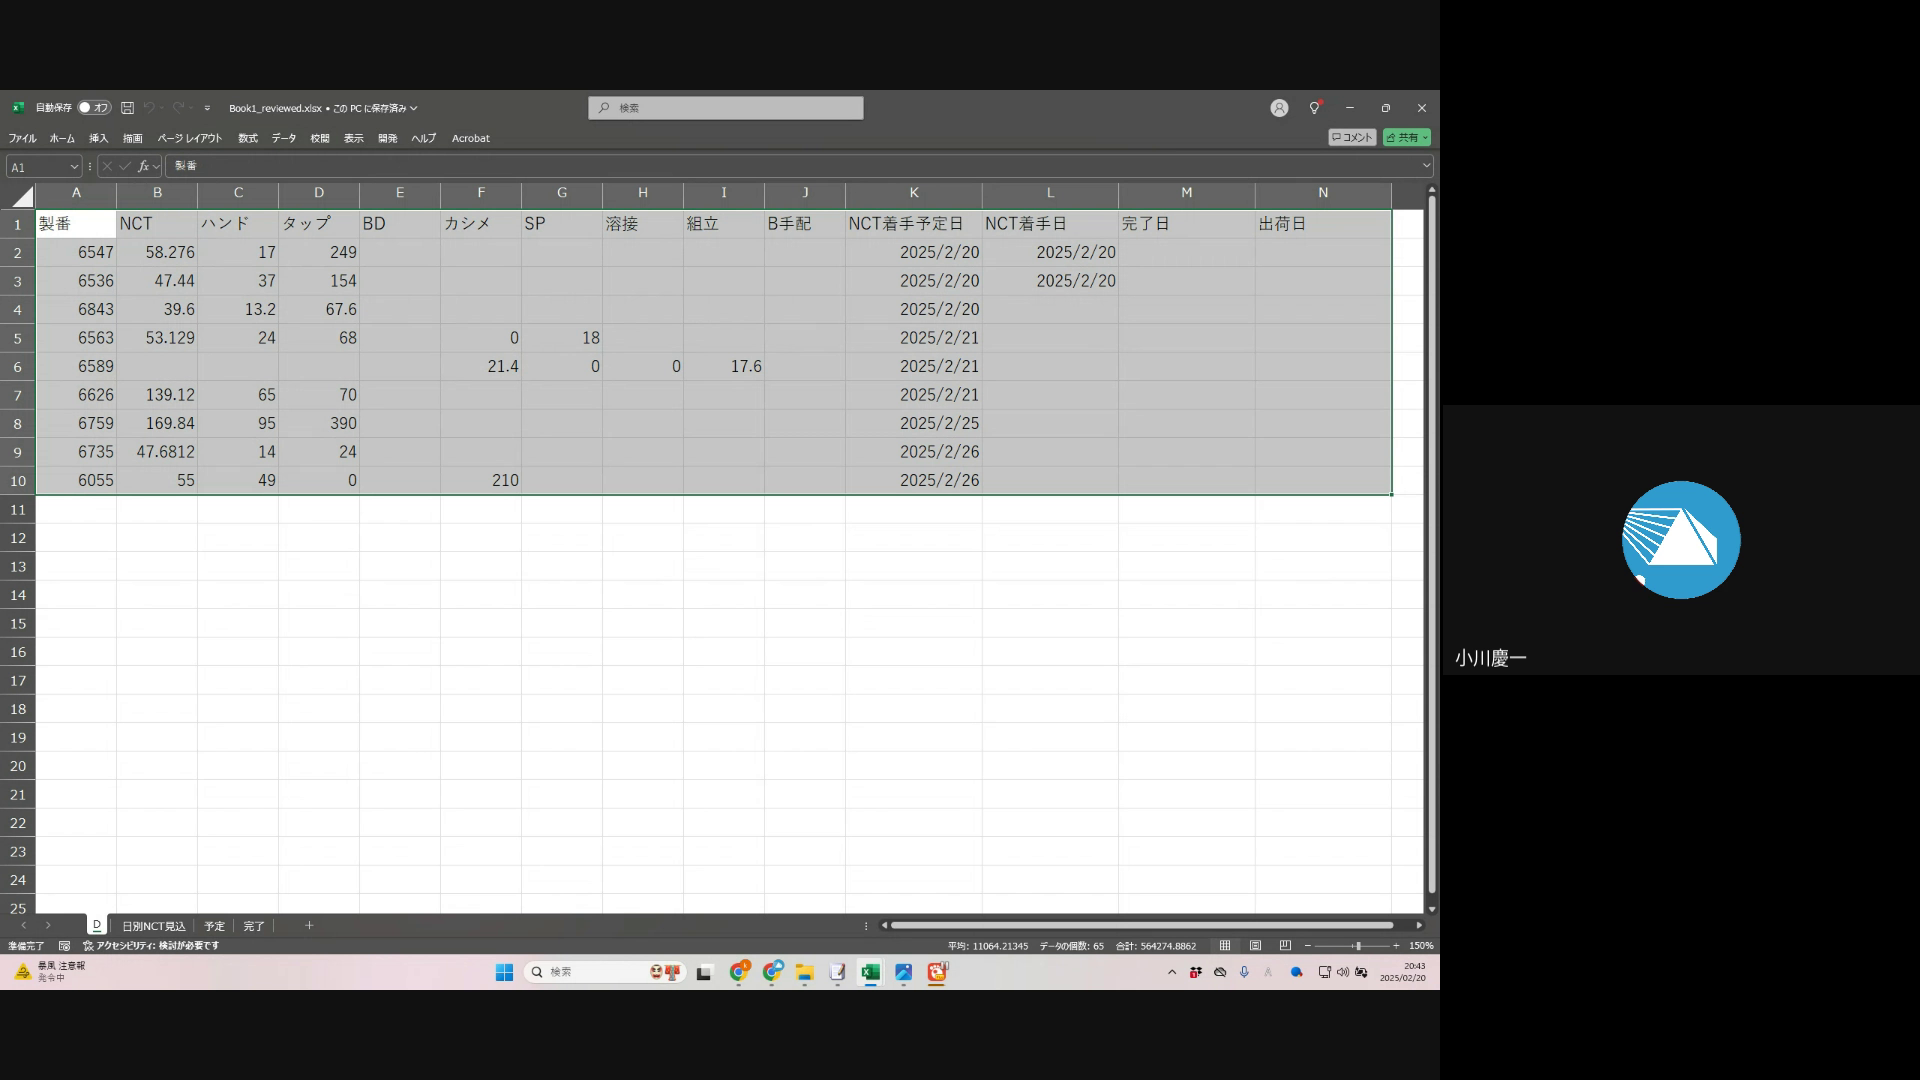Screen dimensions: 1920x1080
Task: Click the accessibility status message
Action: pos(151,945)
